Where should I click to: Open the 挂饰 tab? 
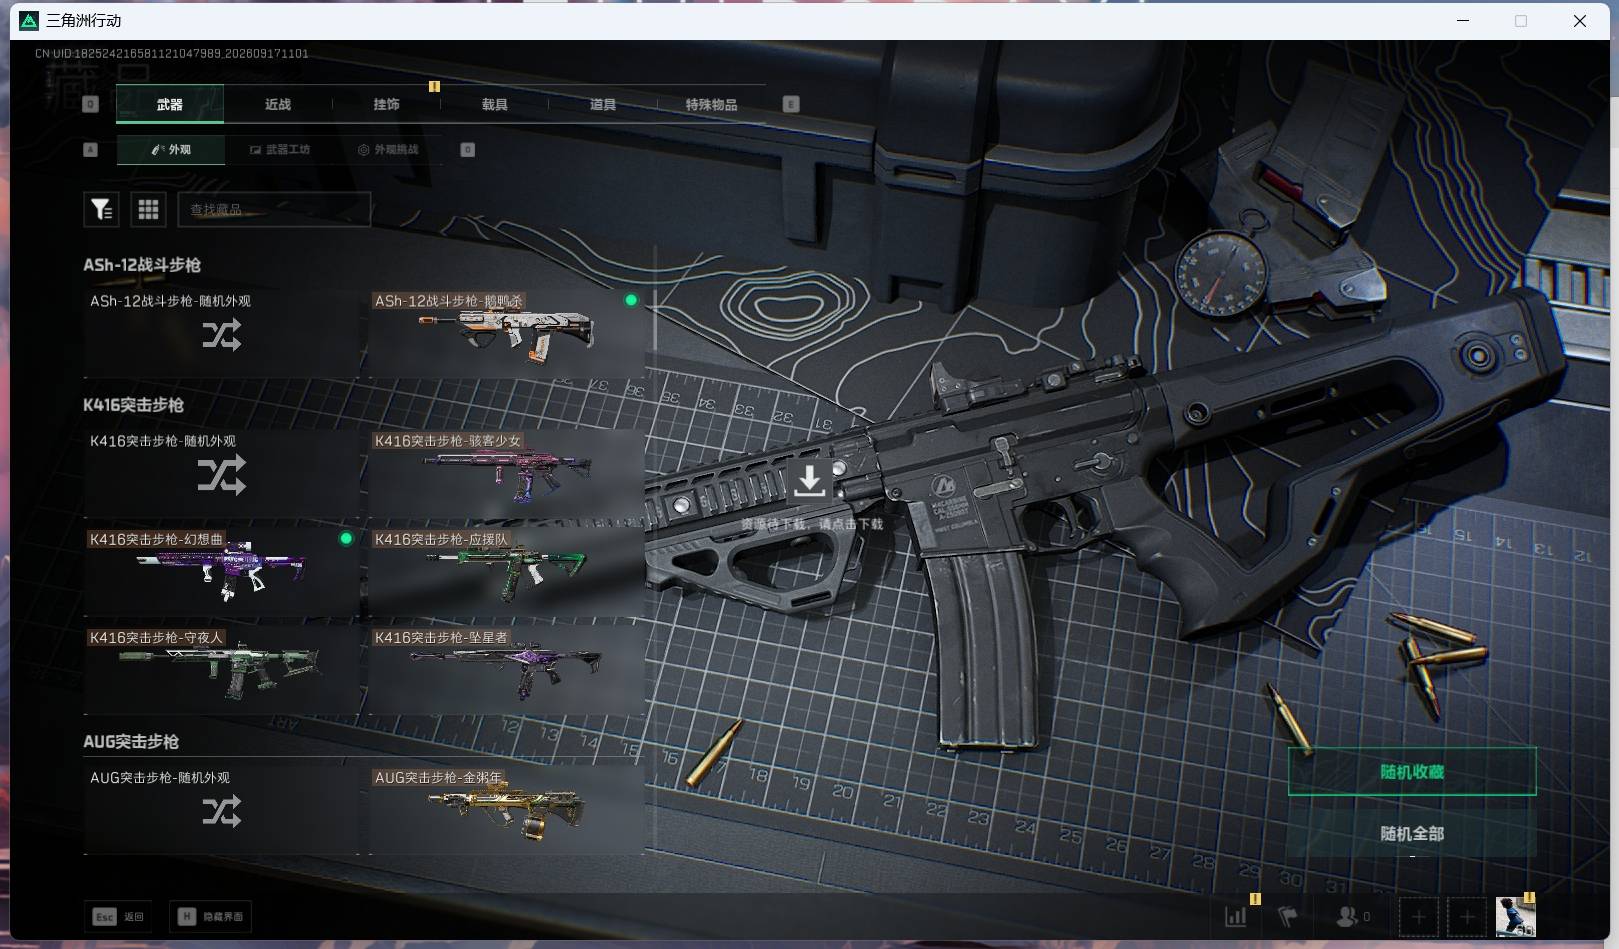click(x=386, y=104)
